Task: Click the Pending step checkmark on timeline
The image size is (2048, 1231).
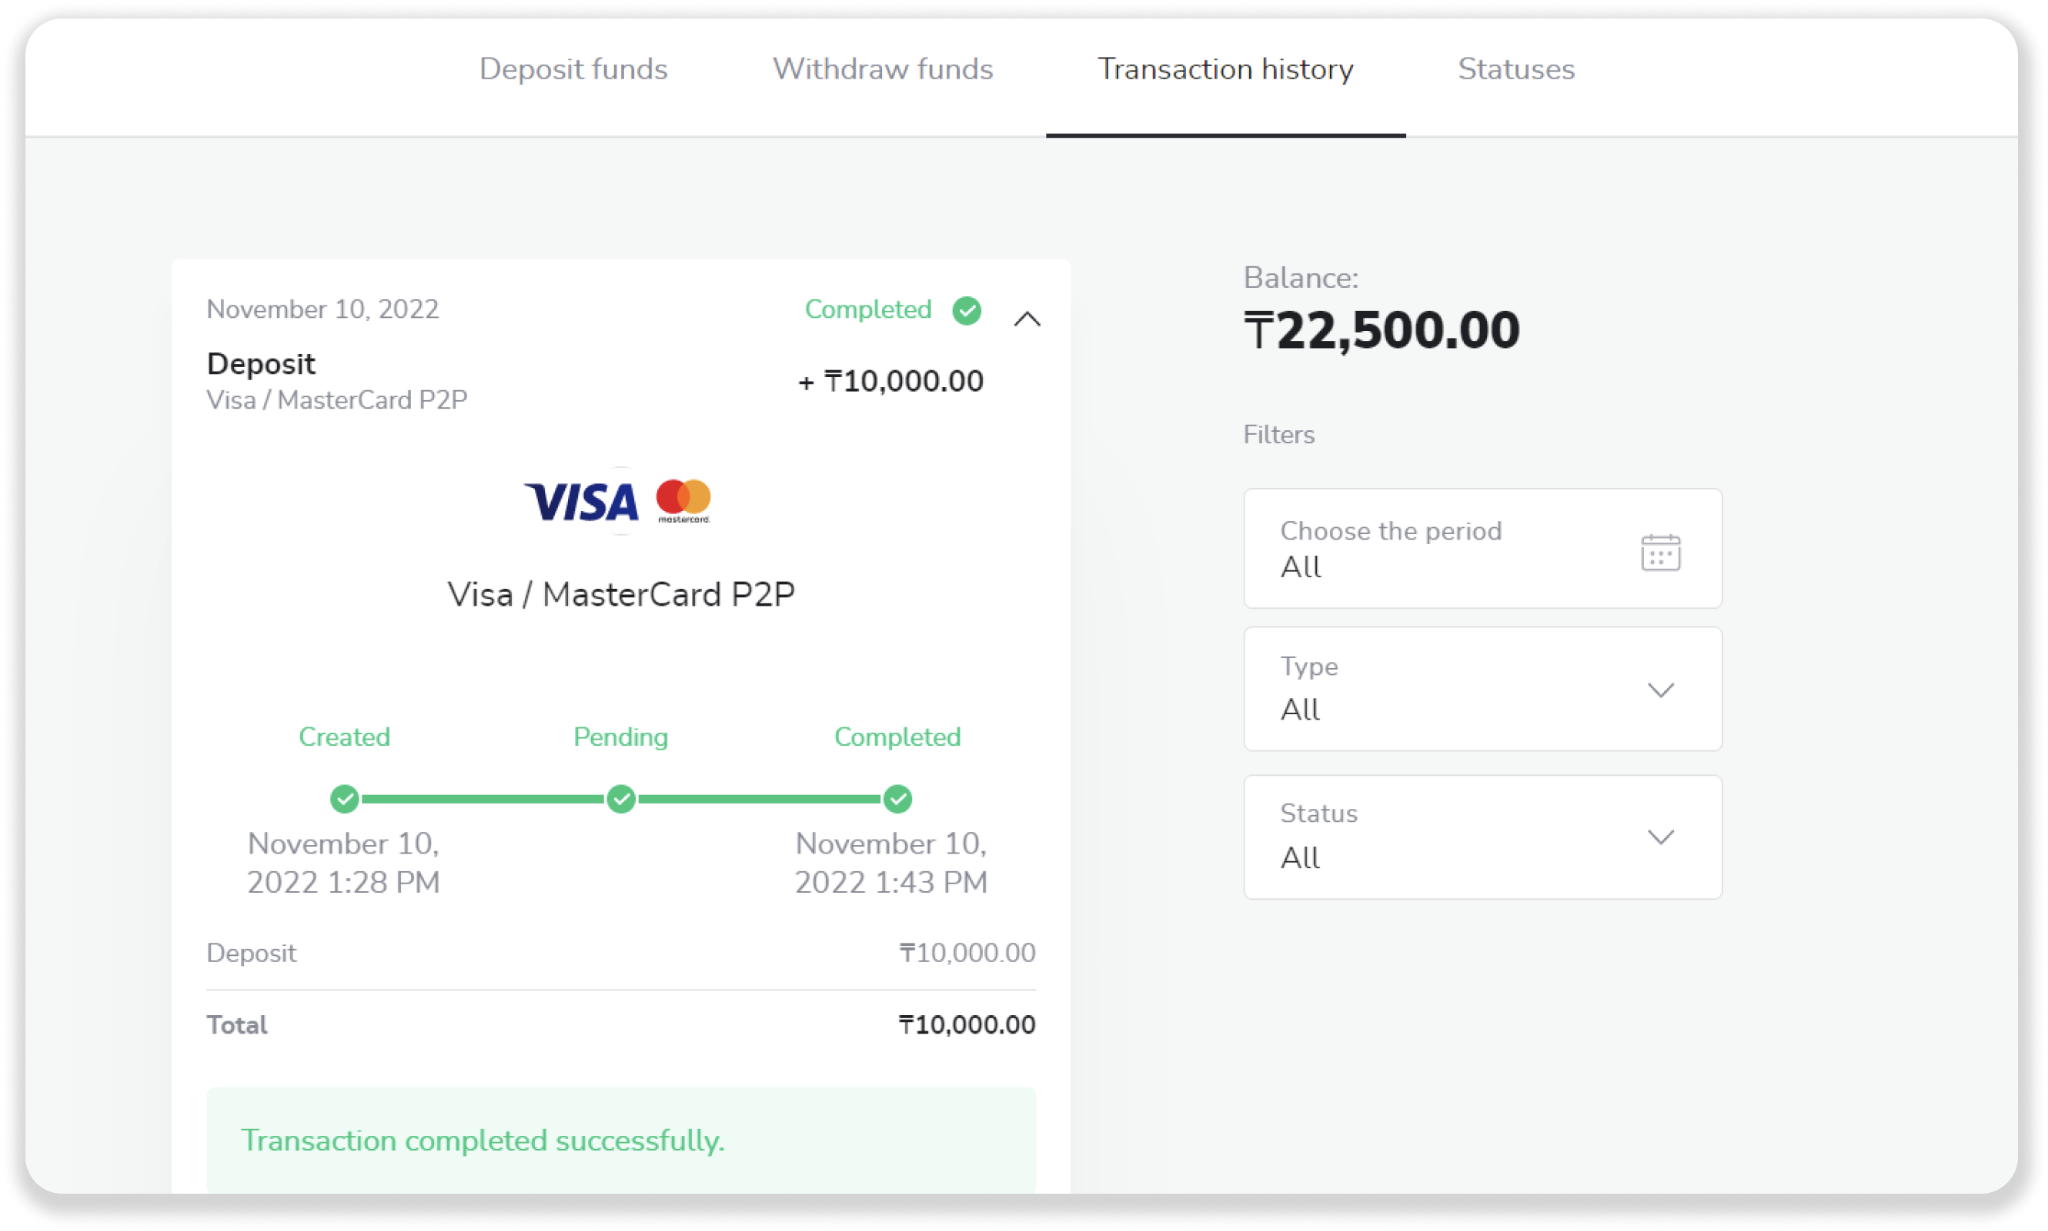Action: [x=621, y=799]
